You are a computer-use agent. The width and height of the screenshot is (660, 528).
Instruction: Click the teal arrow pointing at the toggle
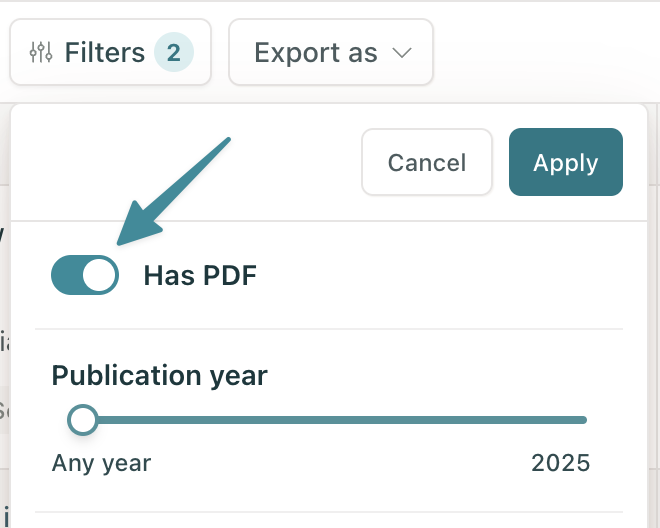173,191
